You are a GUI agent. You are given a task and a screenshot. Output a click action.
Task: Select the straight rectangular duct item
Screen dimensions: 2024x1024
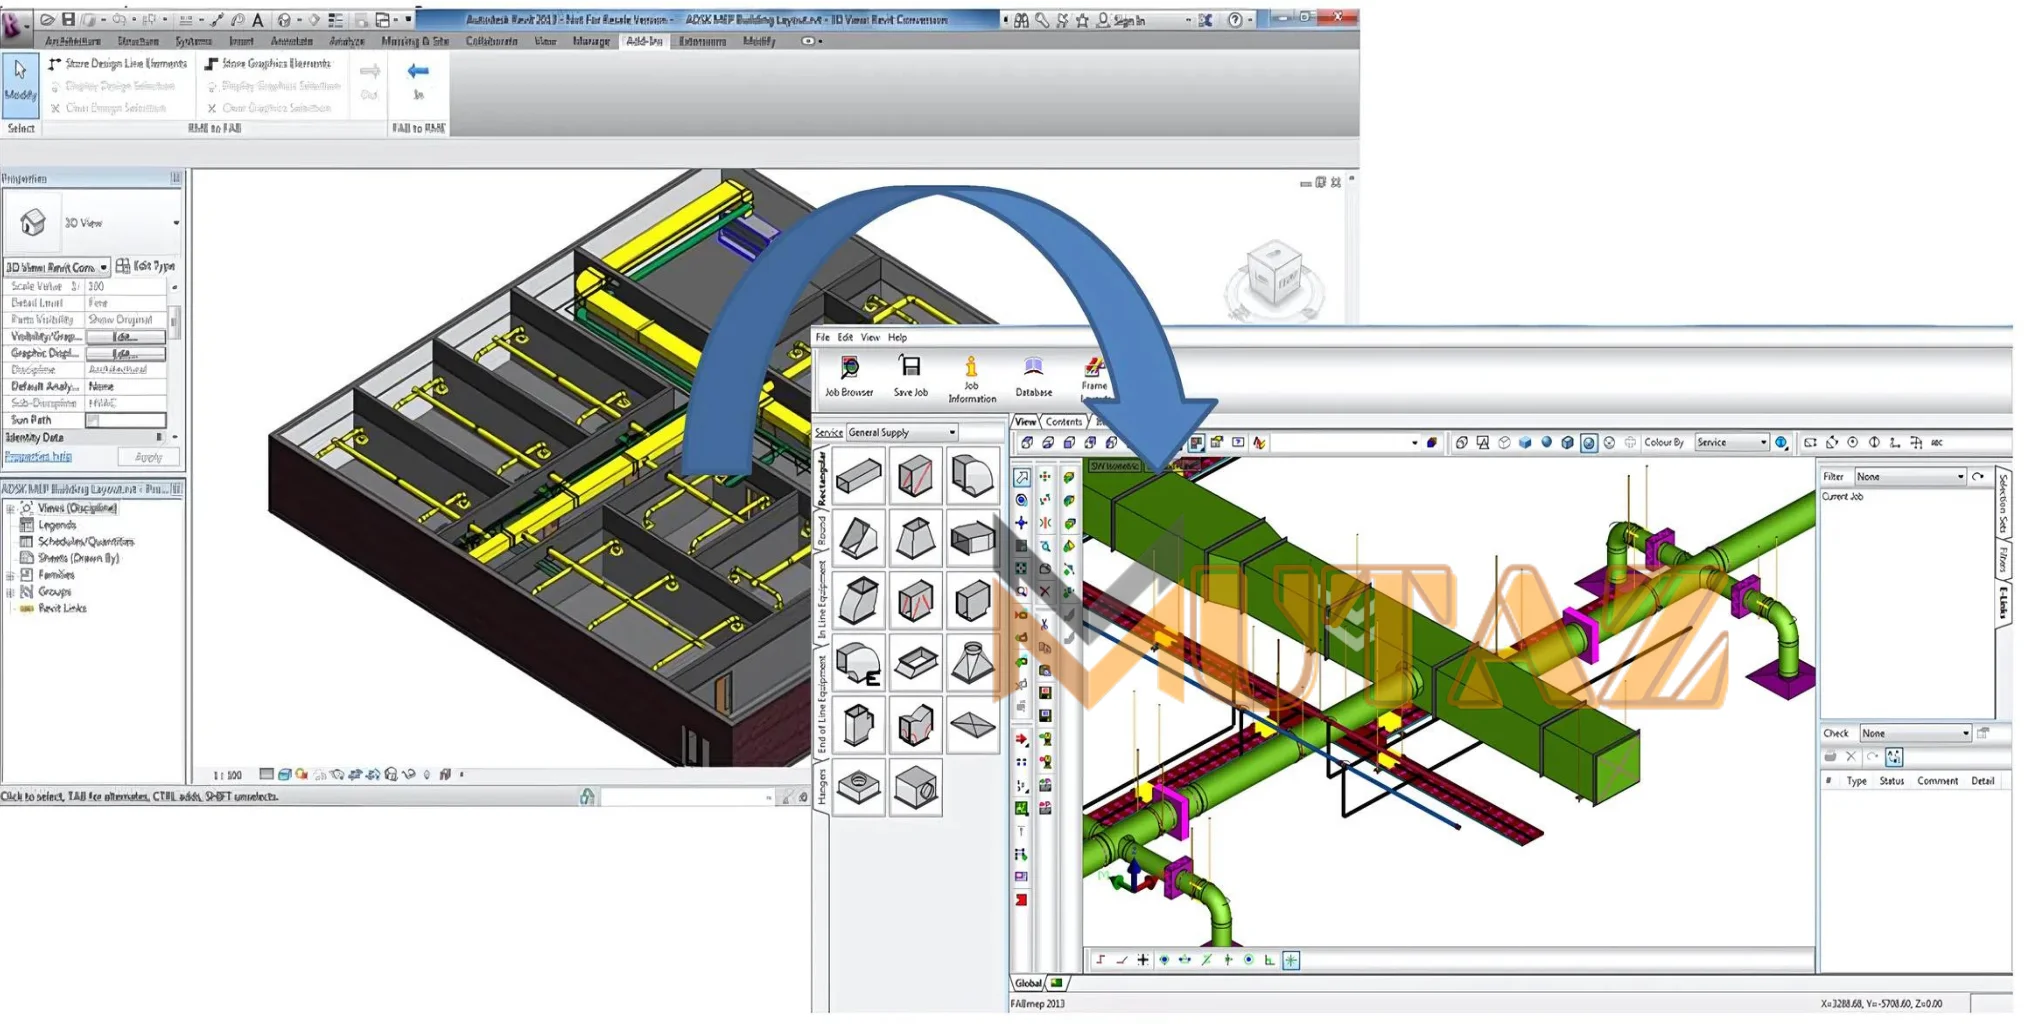click(x=858, y=477)
